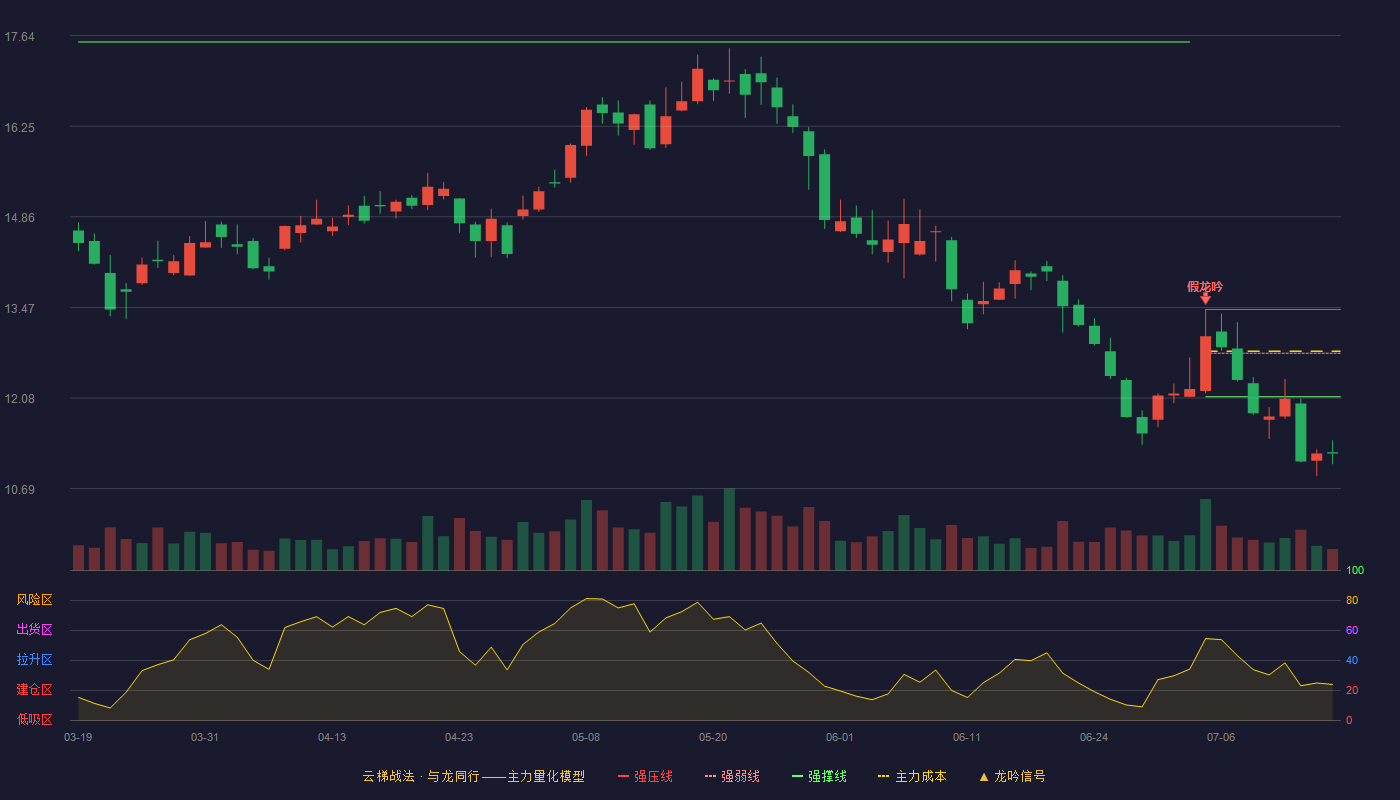
Task: Toggle the 主力成本 legend entry
Action: click(911, 776)
